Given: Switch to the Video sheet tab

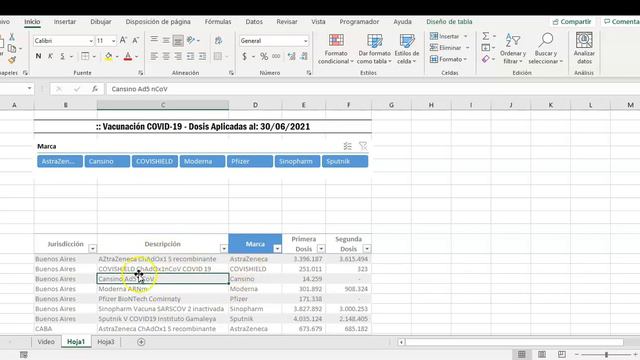Looking at the screenshot, I should 46,342.
